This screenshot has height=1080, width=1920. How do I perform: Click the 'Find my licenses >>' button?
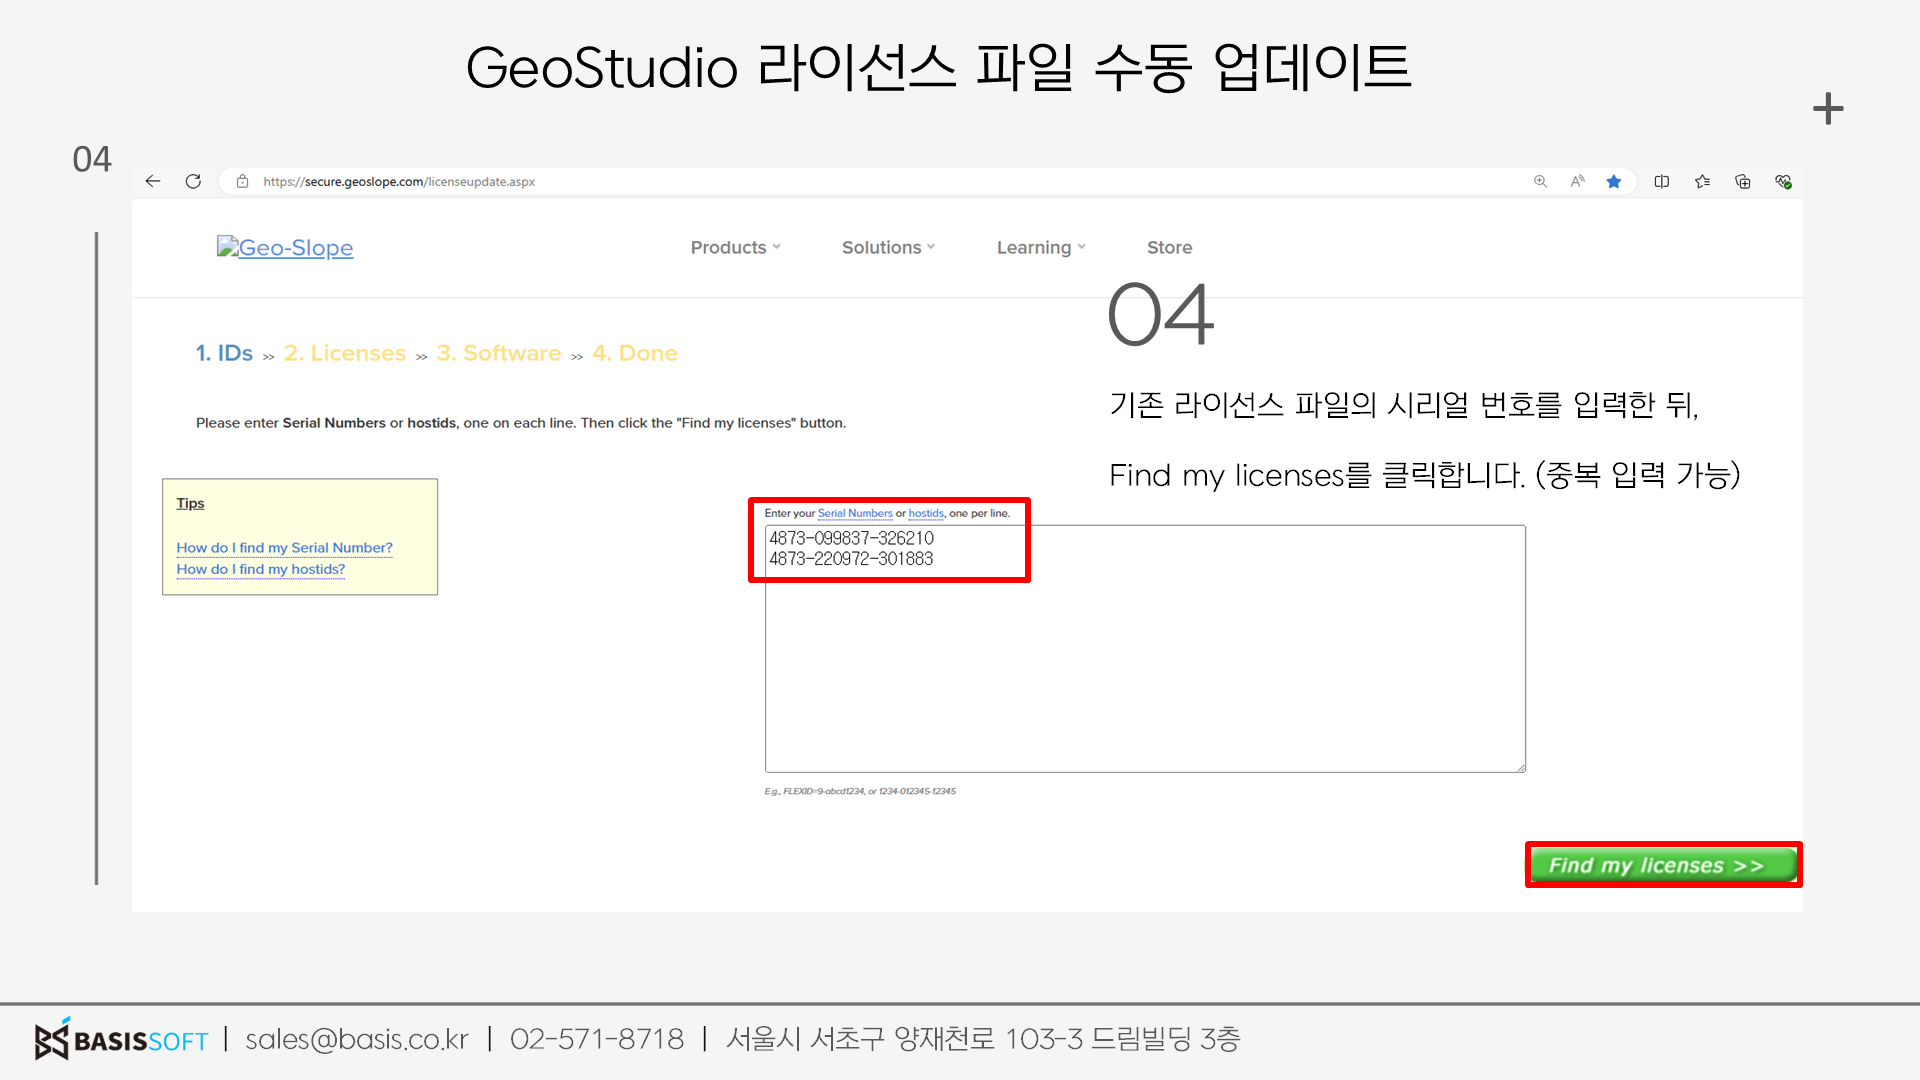tap(1663, 865)
